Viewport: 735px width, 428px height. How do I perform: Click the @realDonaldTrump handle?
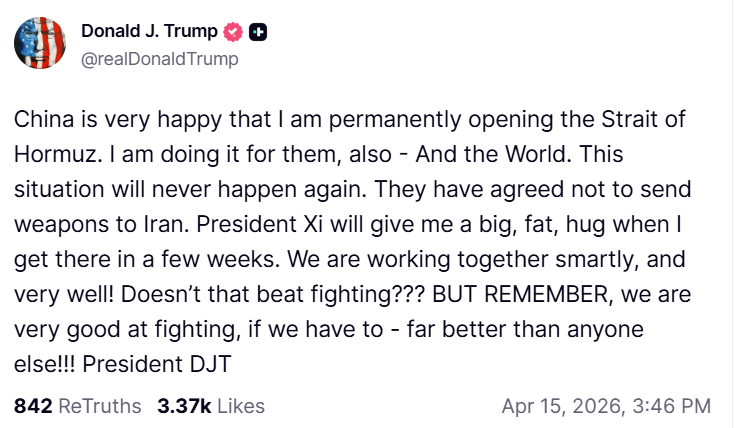coord(159,59)
